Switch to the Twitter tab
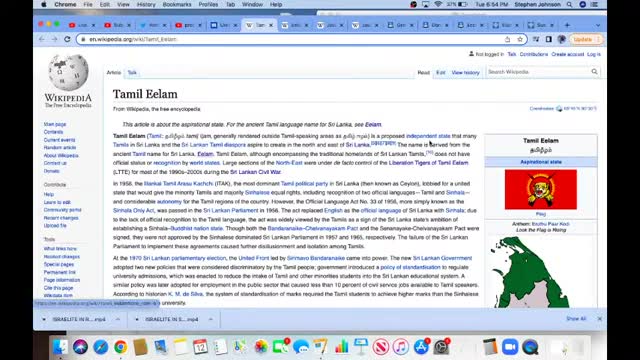This screenshot has width=640, height=360. click(x=153, y=25)
